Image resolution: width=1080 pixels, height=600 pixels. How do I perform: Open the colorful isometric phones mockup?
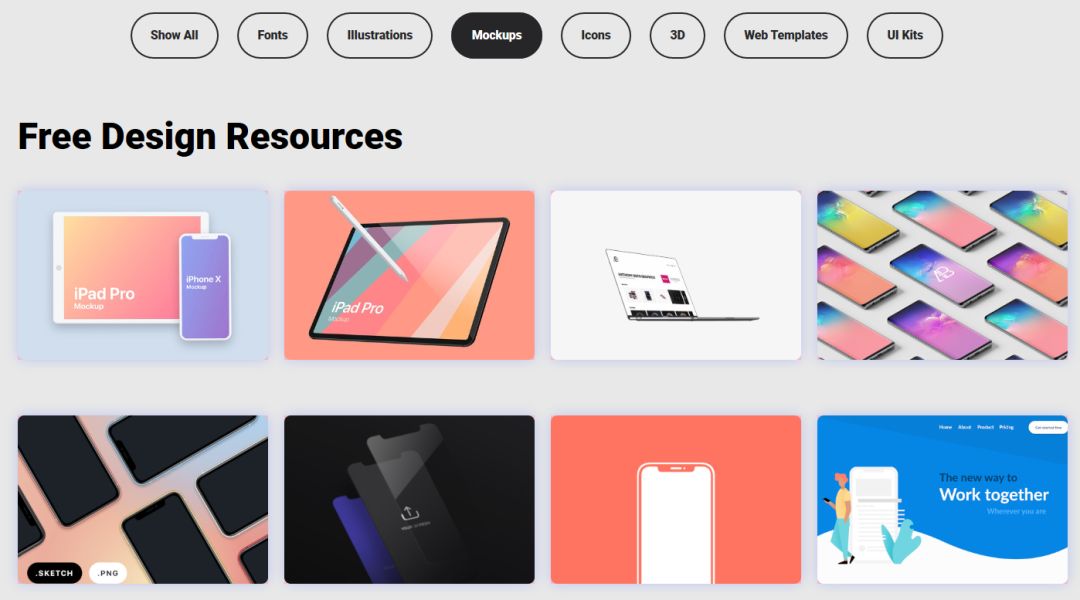click(x=942, y=276)
